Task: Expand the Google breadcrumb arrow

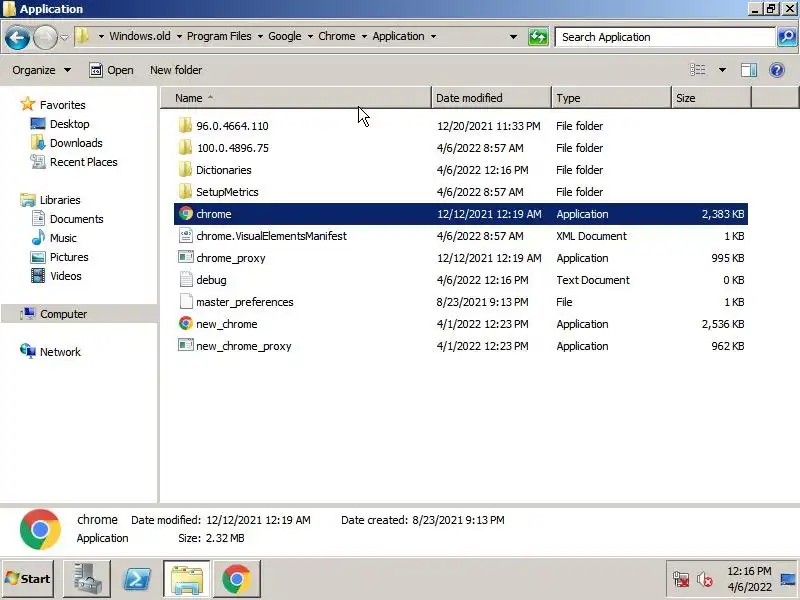Action: pyautogui.click(x=310, y=36)
